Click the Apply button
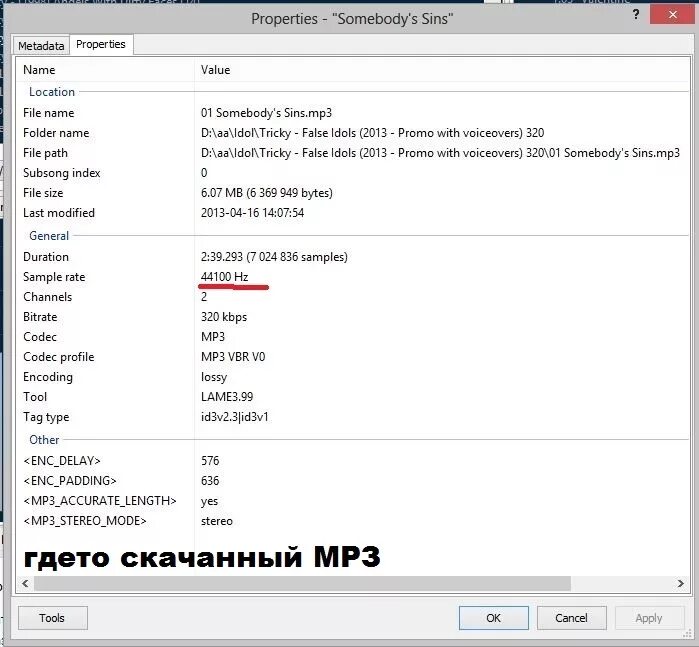 (649, 618)
